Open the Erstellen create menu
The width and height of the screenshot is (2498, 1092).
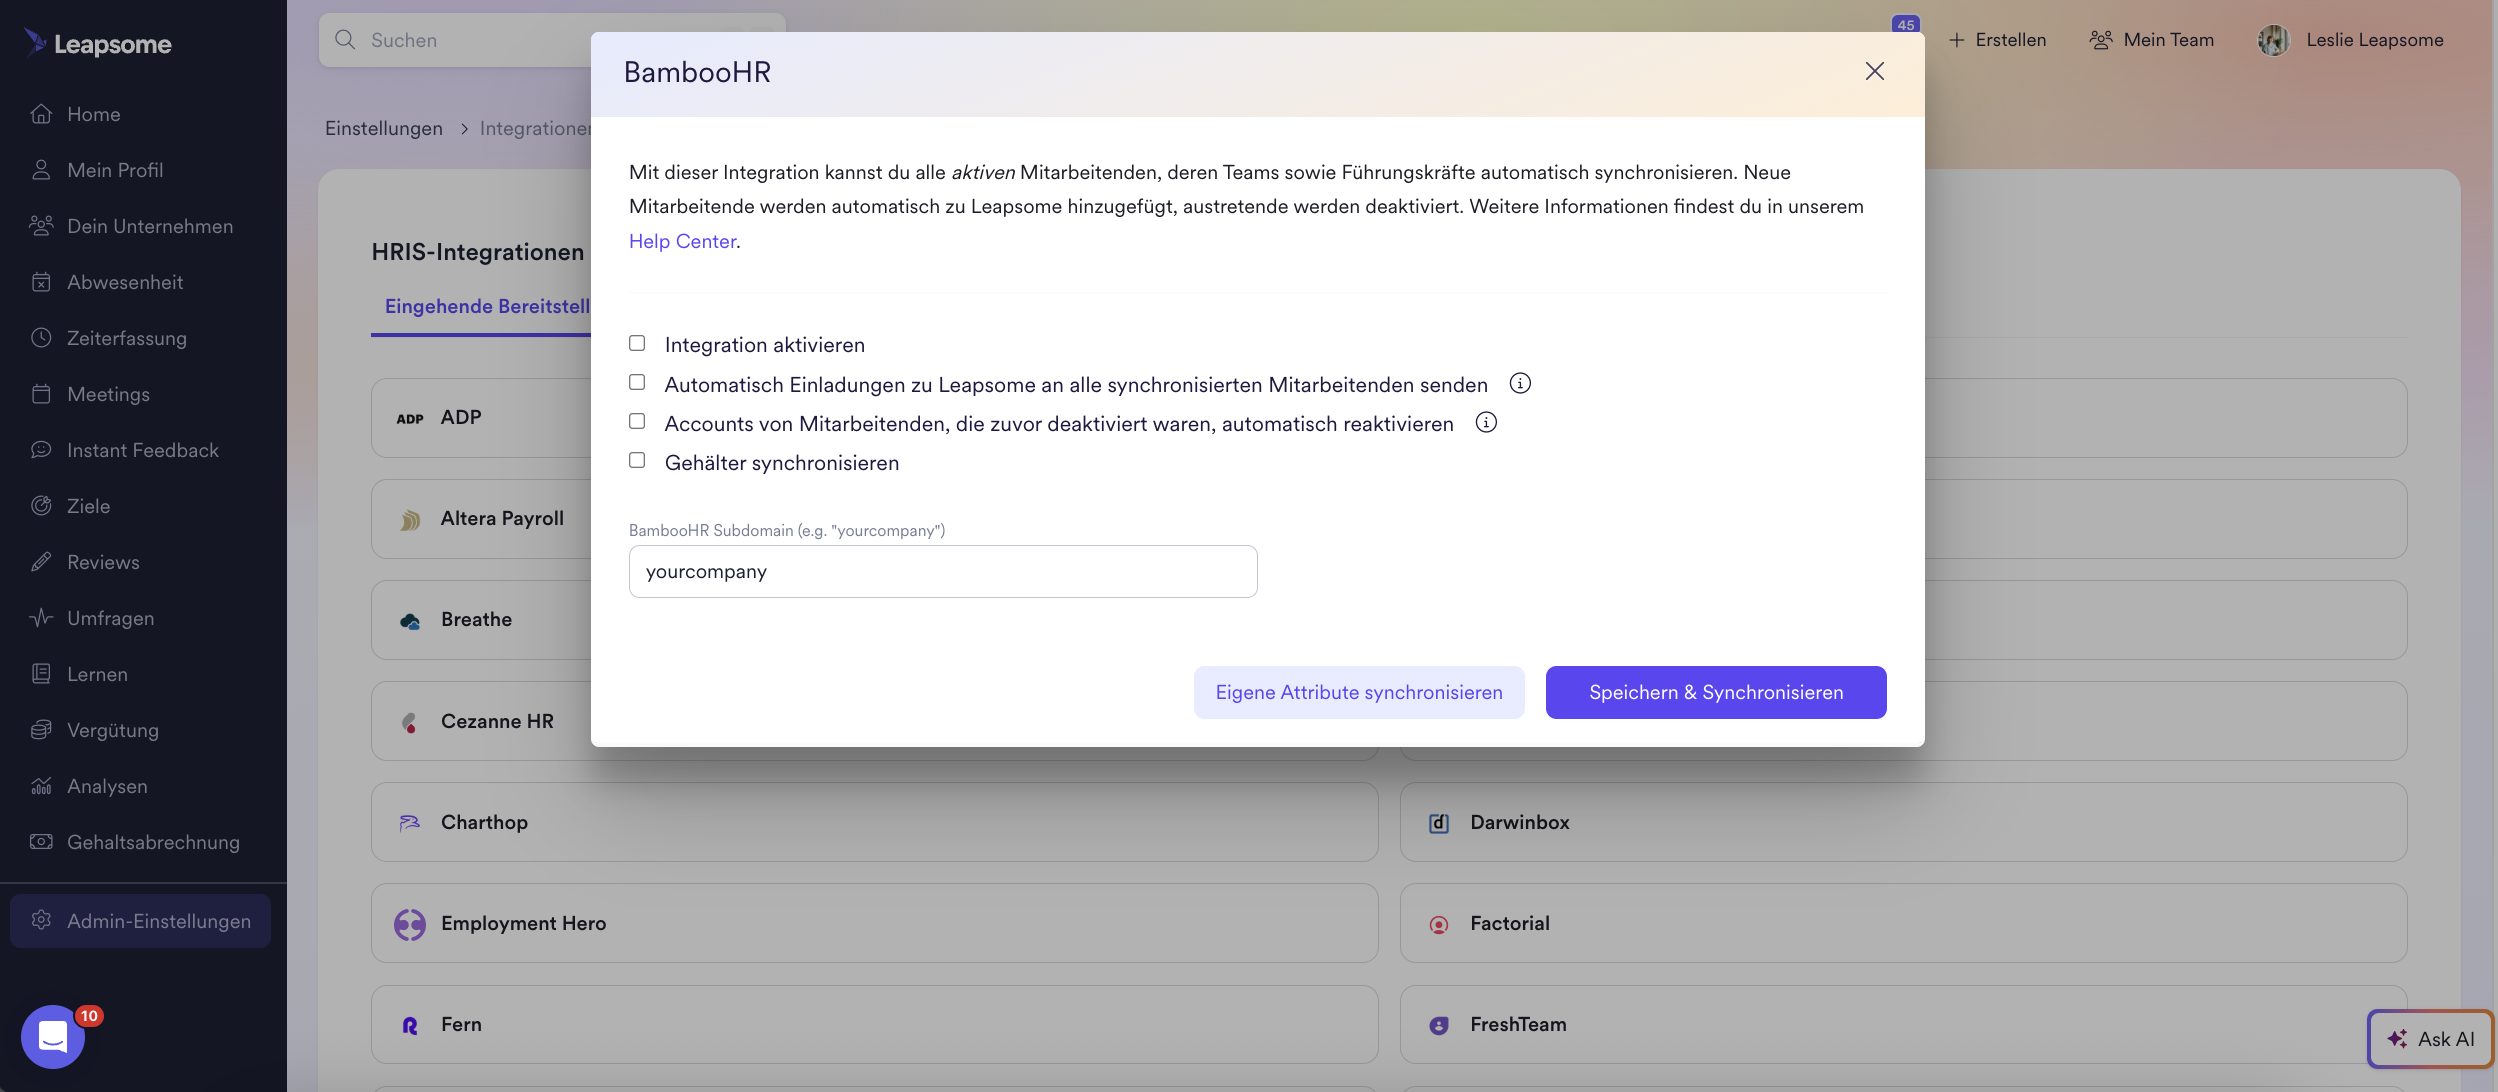tap(1997, 40)
